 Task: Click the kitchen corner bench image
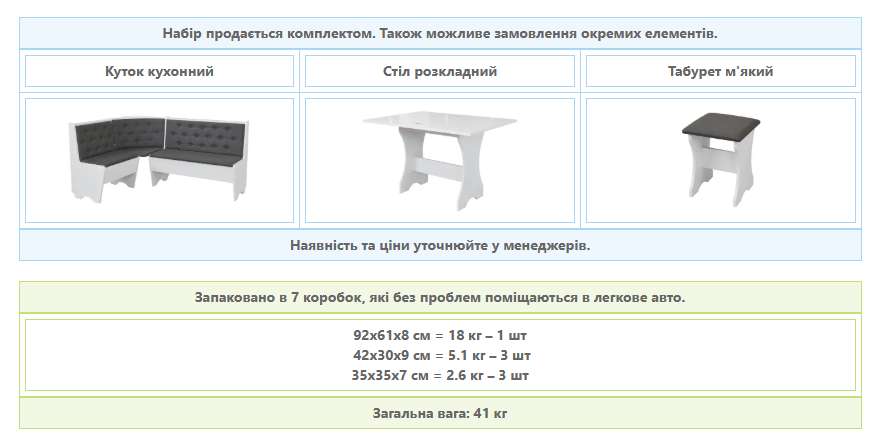point(159,160)
